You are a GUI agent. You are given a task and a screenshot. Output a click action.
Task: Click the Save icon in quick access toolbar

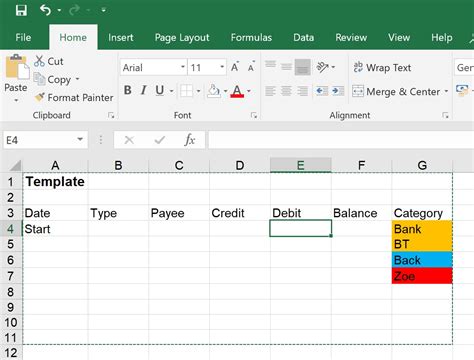click(21, 10)
